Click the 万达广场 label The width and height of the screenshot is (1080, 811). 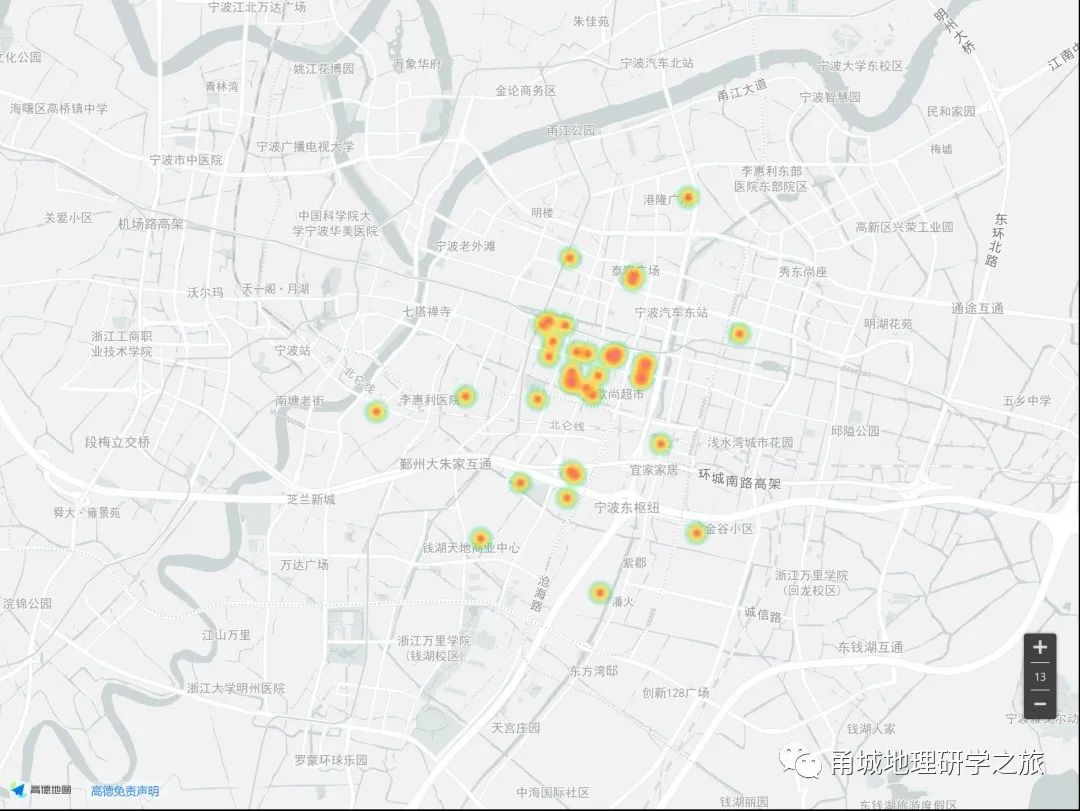[304, 564]
